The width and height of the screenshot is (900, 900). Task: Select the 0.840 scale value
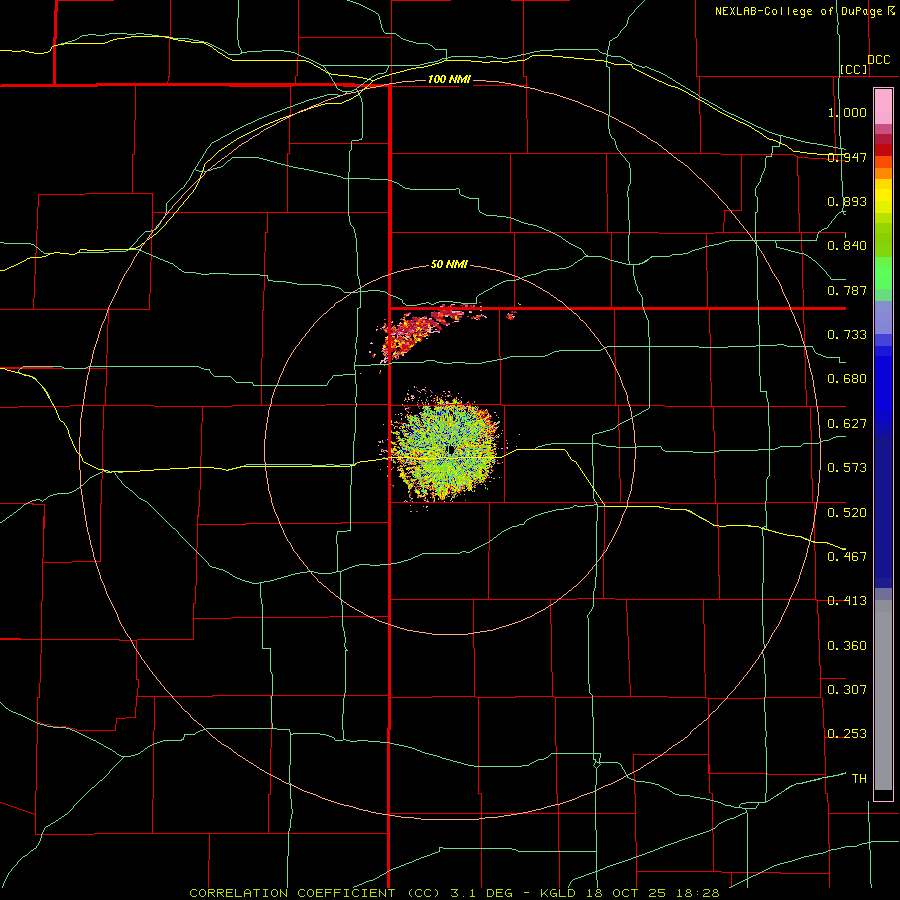[847, 246]
